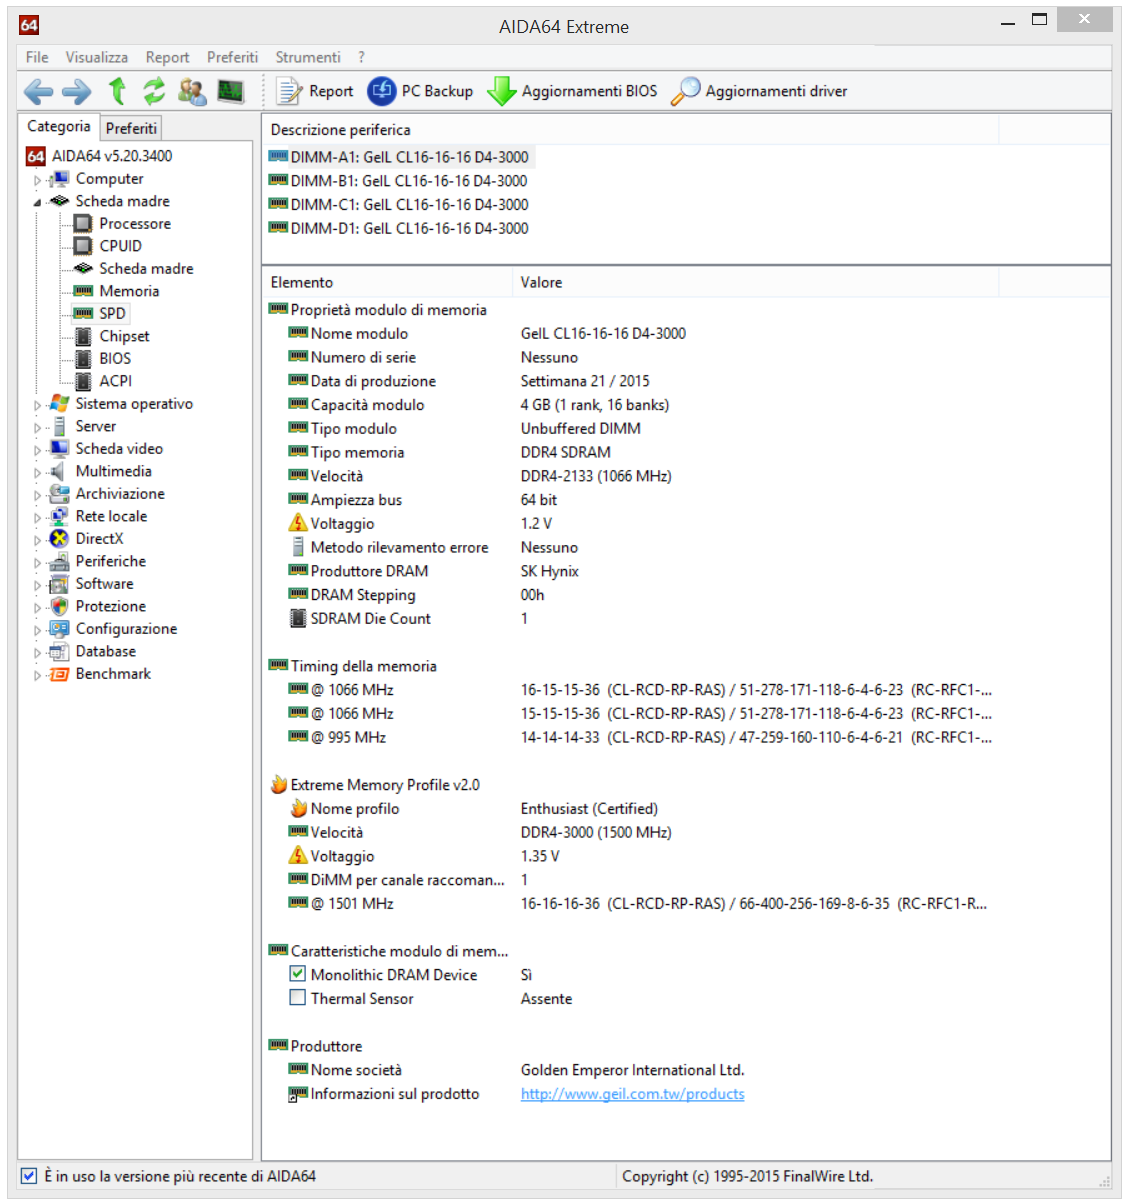
Task: Open the File menu
Action: tap(37, 57)
